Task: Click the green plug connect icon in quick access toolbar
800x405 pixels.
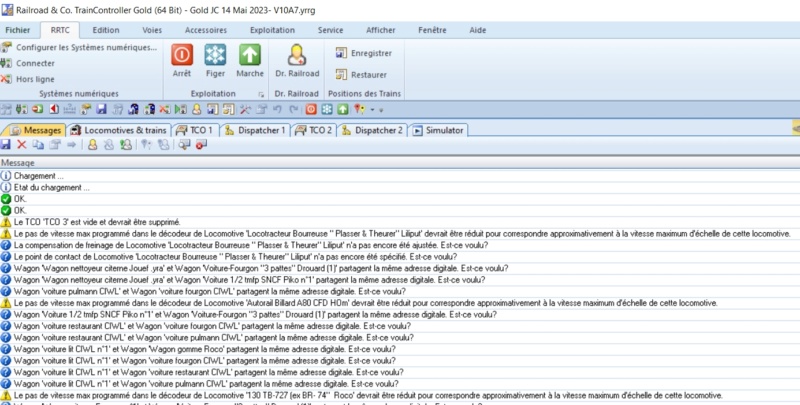Action: coord(21,109)
